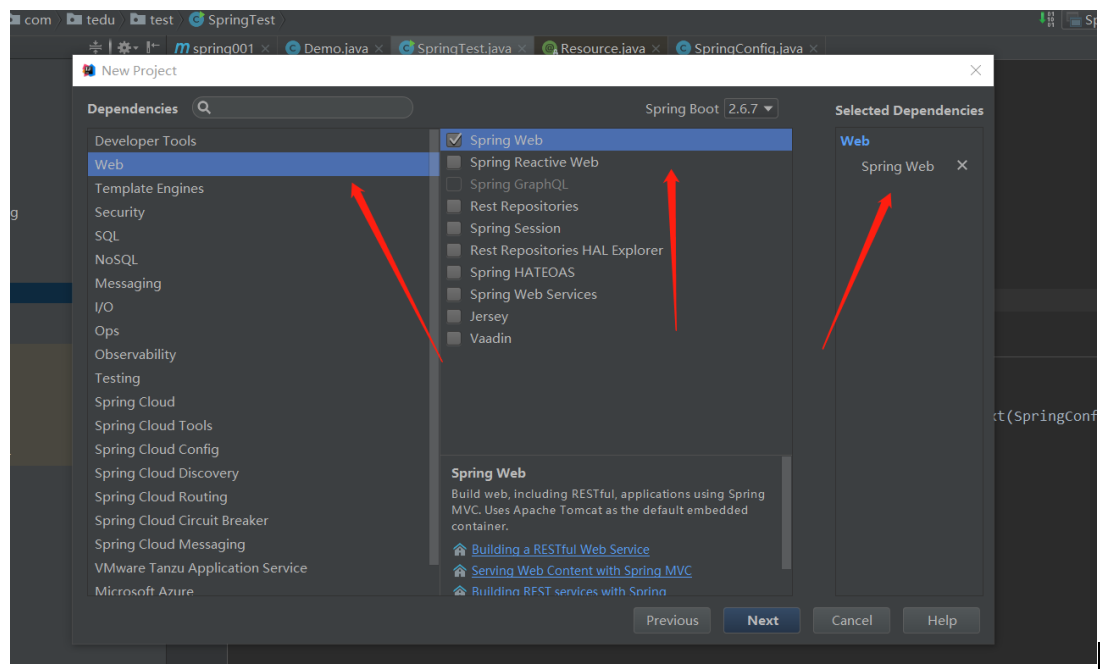
Task: Select the Spring Cloud Routing category
Action: [258, 497]
